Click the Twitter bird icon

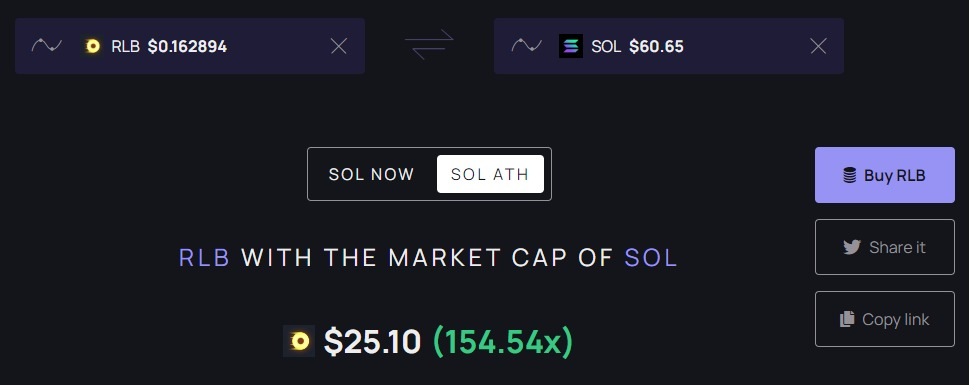tap(852, 247)
